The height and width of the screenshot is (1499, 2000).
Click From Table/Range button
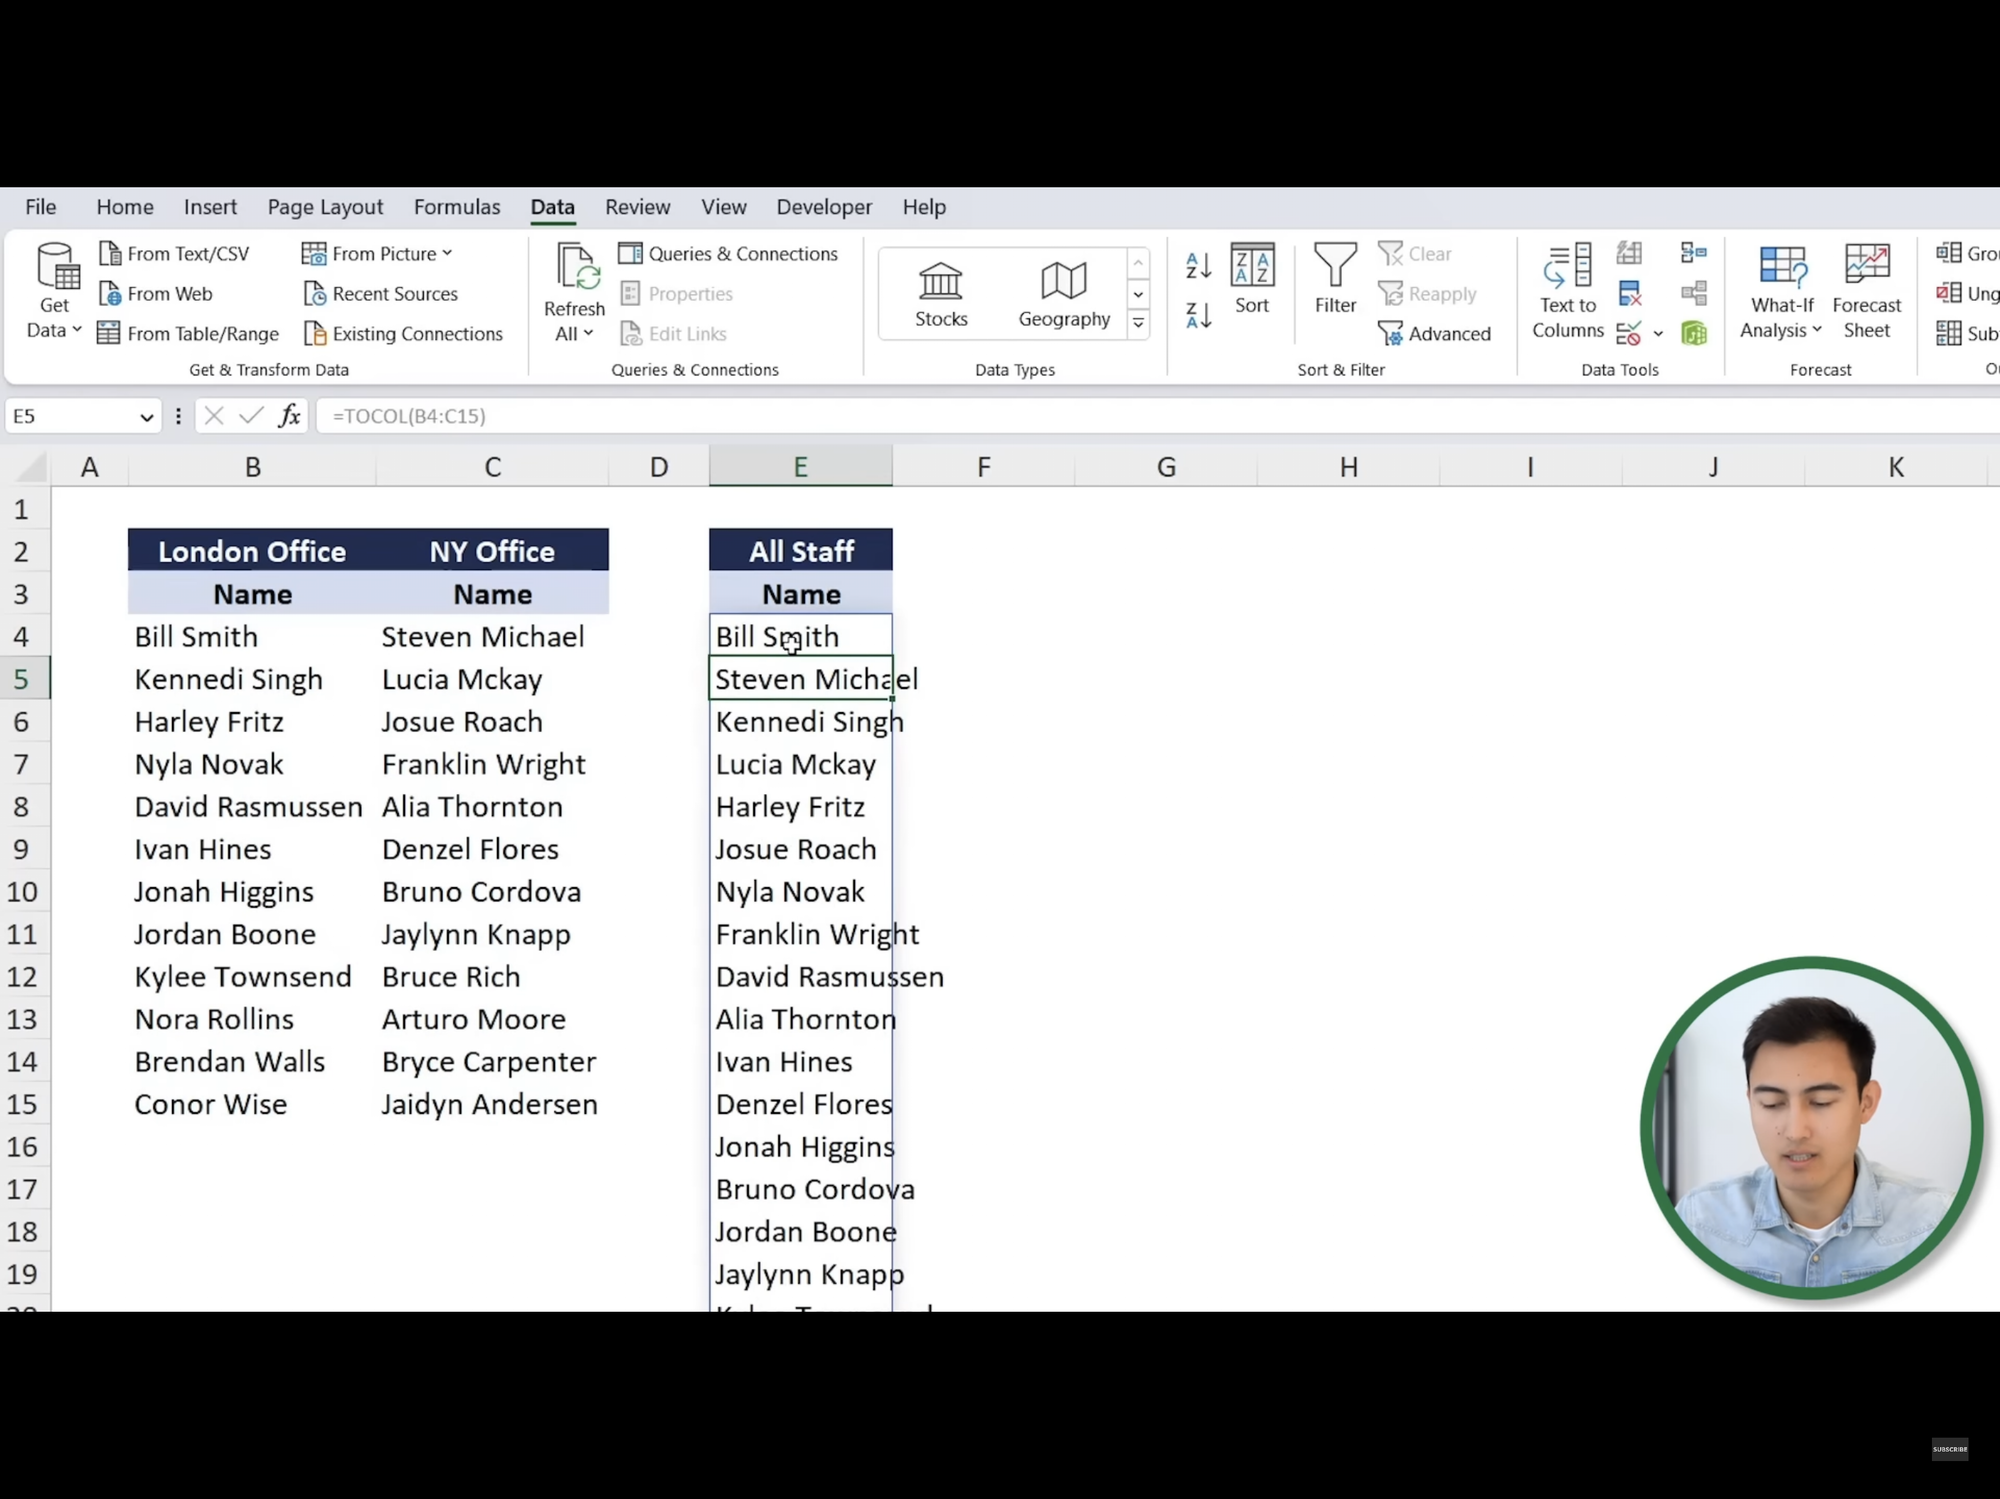point(188,334)
